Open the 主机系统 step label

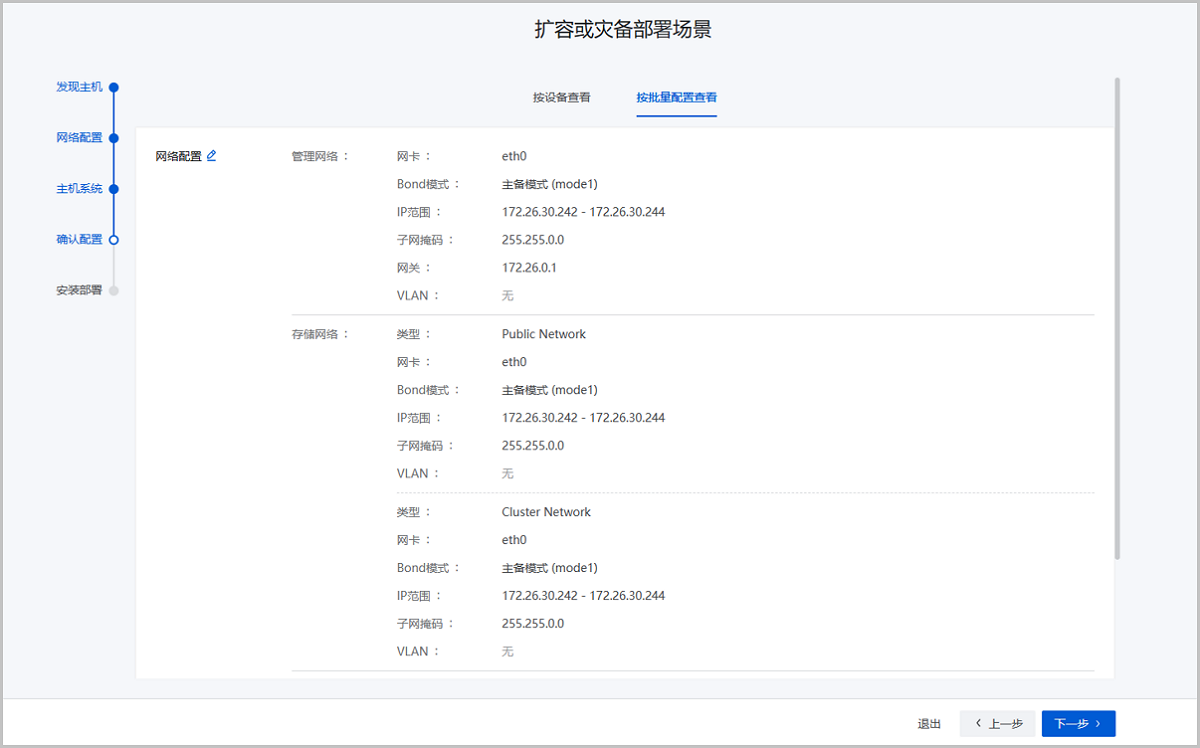pyautogui.click(x=79, y=189)
